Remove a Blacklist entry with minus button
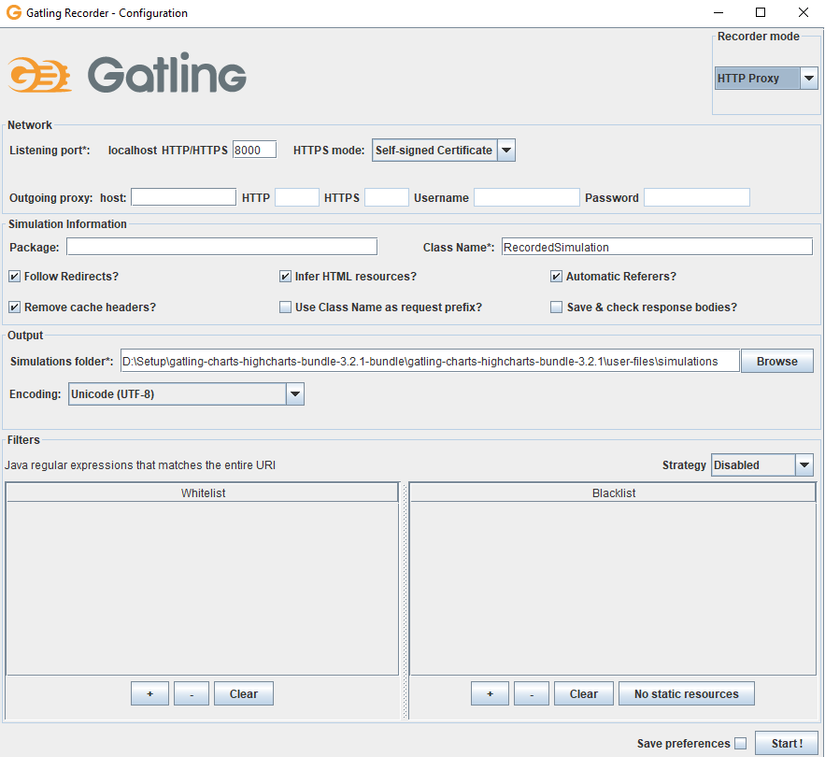Screen dimensions: 825x757 pos(531,694)
